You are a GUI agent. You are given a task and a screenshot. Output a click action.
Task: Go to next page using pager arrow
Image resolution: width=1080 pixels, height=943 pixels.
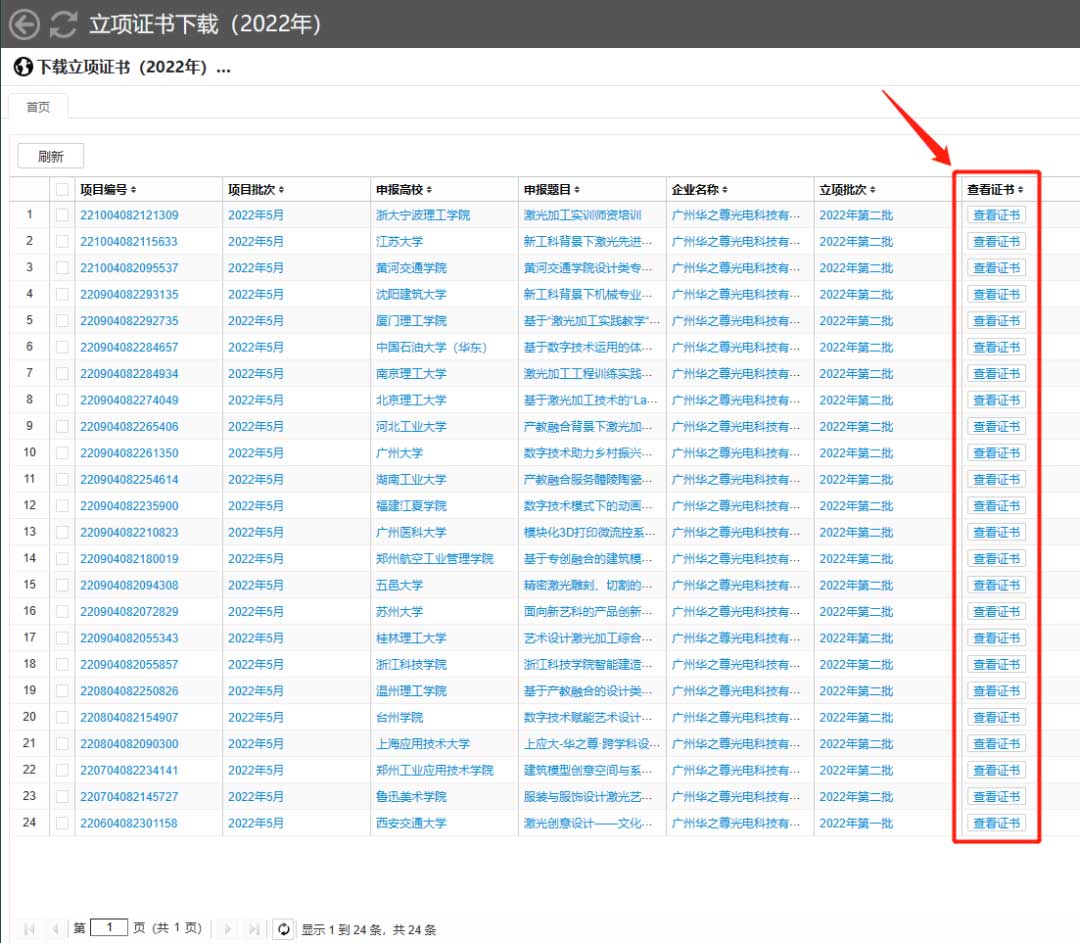[229, 929]
